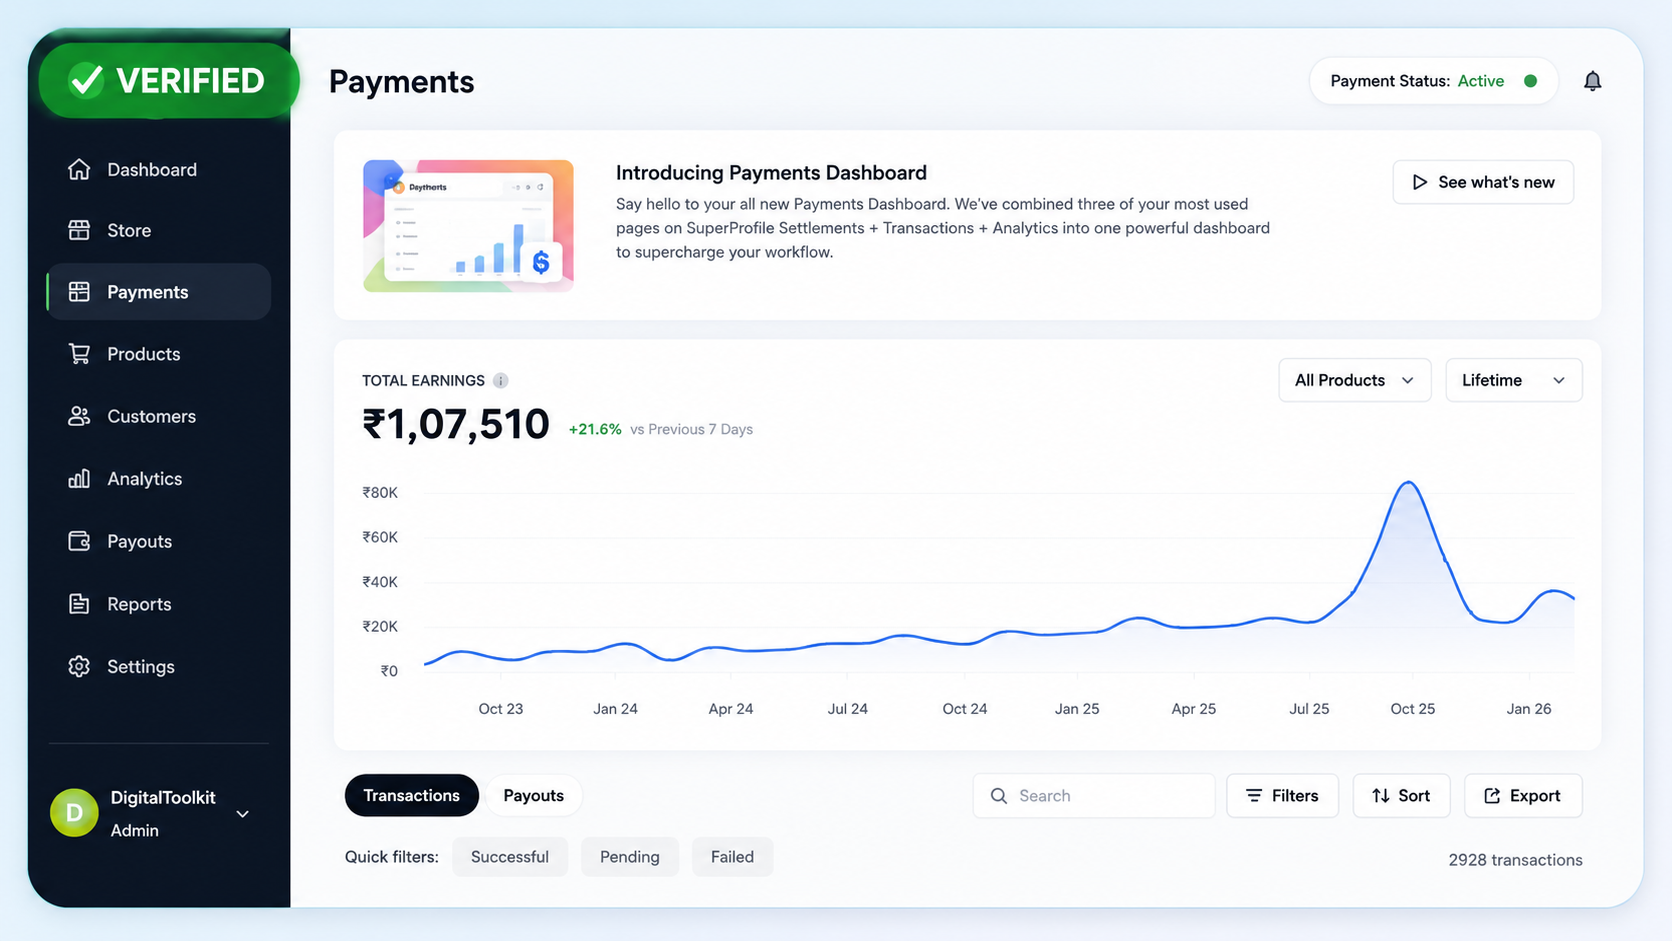Apply the Failed quick filter

(x=732, y=857)
